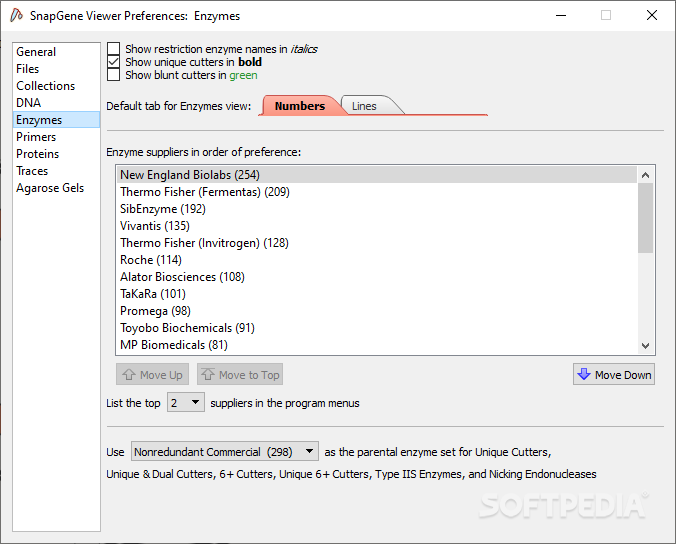Image resolution: width=676 pixels, height=544 pixels.
Task: Select Promega (98) in supplier list
Action: [377, 311]
